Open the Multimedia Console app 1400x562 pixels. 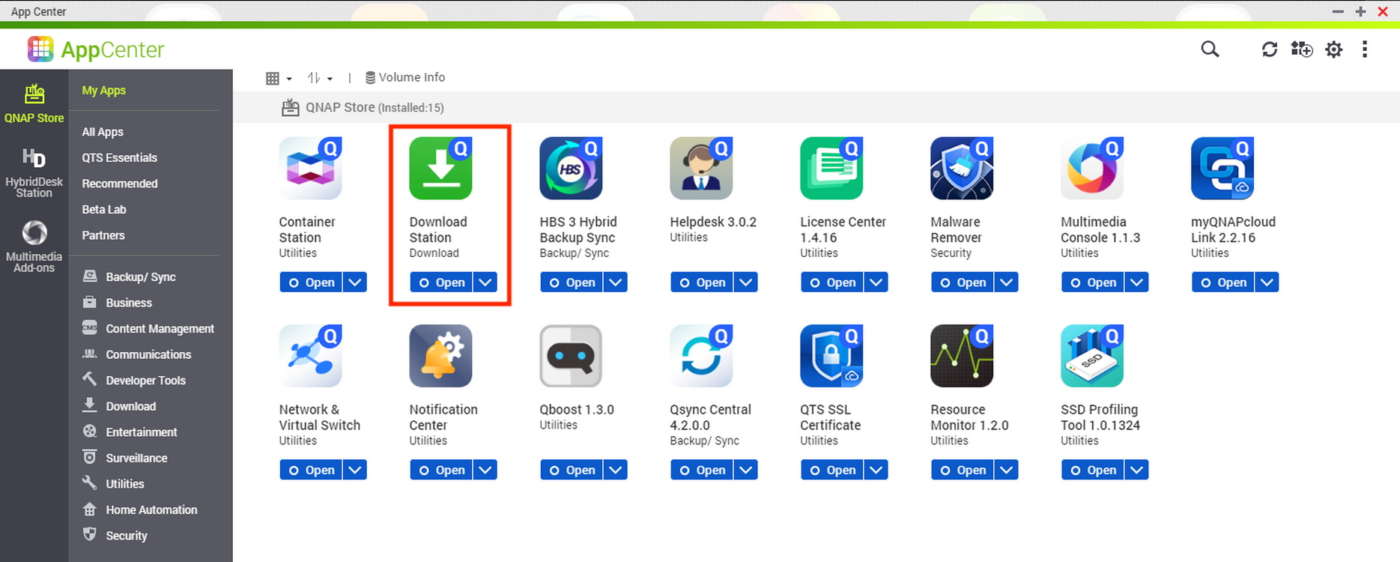pyautogui.click(x=1092, y=282)
